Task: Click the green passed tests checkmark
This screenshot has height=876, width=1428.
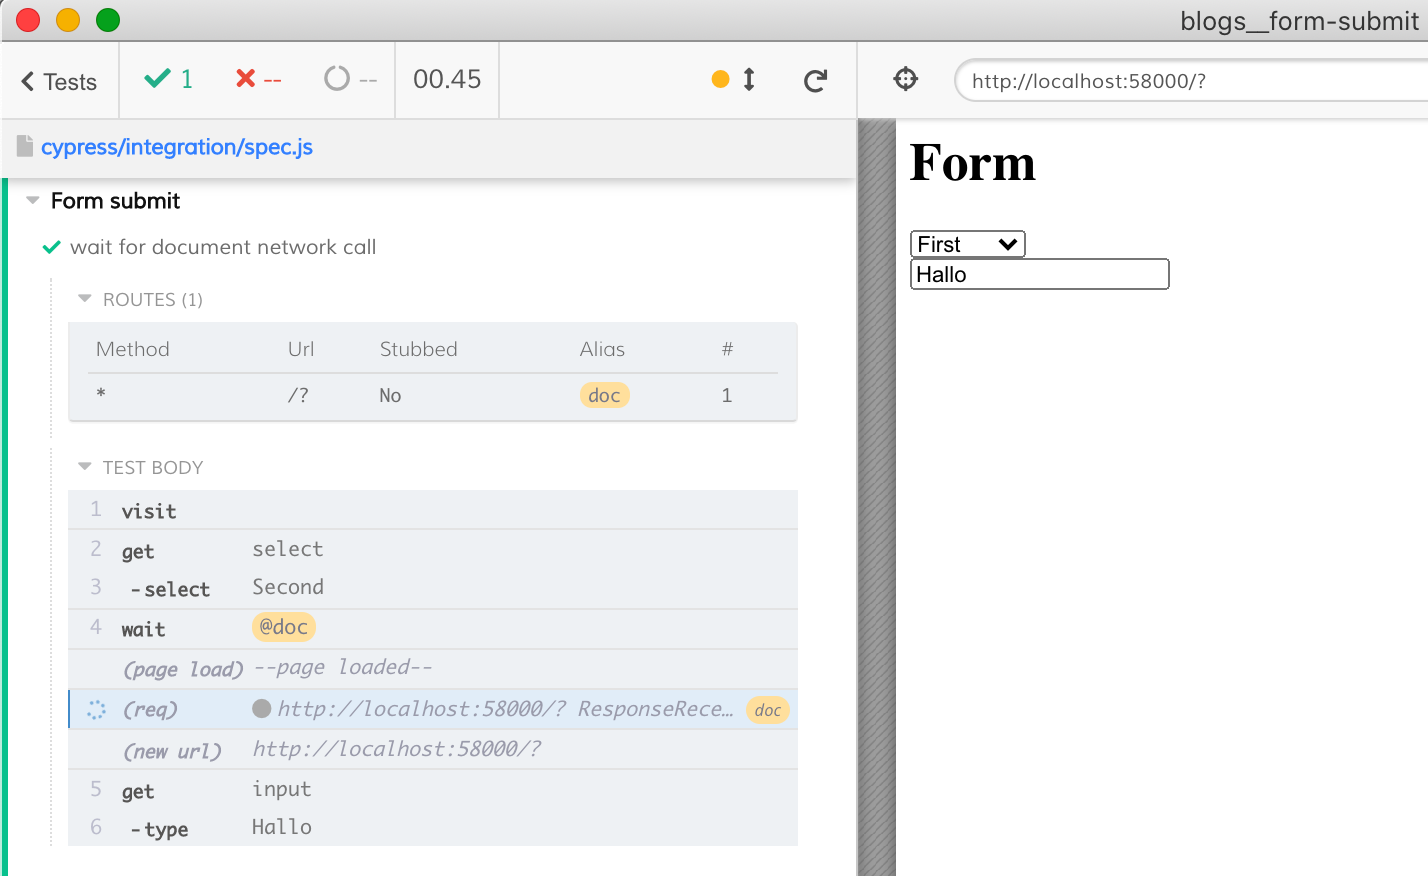Action: (x=158, y=79)
